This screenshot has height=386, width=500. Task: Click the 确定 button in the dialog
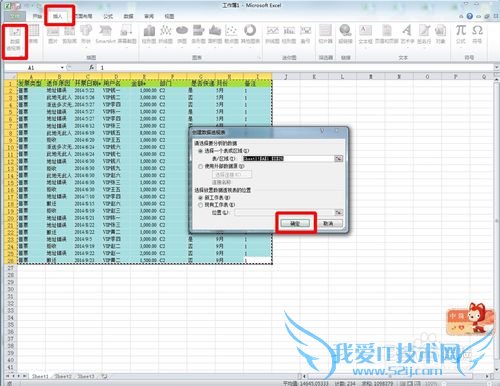point(295,223)
